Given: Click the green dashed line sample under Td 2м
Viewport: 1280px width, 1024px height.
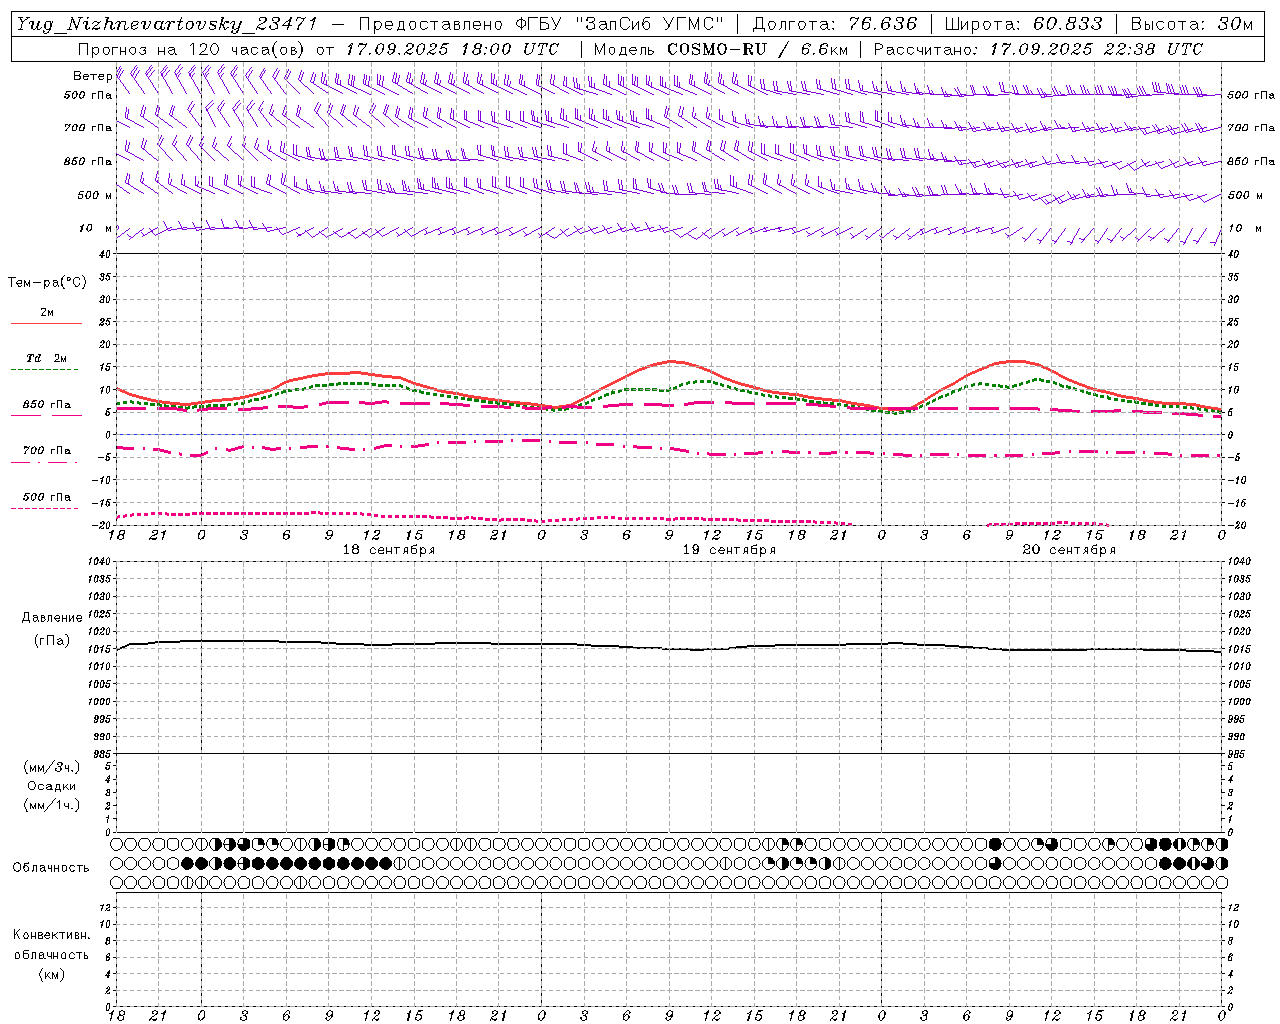Looking at the screenshot, I should point(45,369).
